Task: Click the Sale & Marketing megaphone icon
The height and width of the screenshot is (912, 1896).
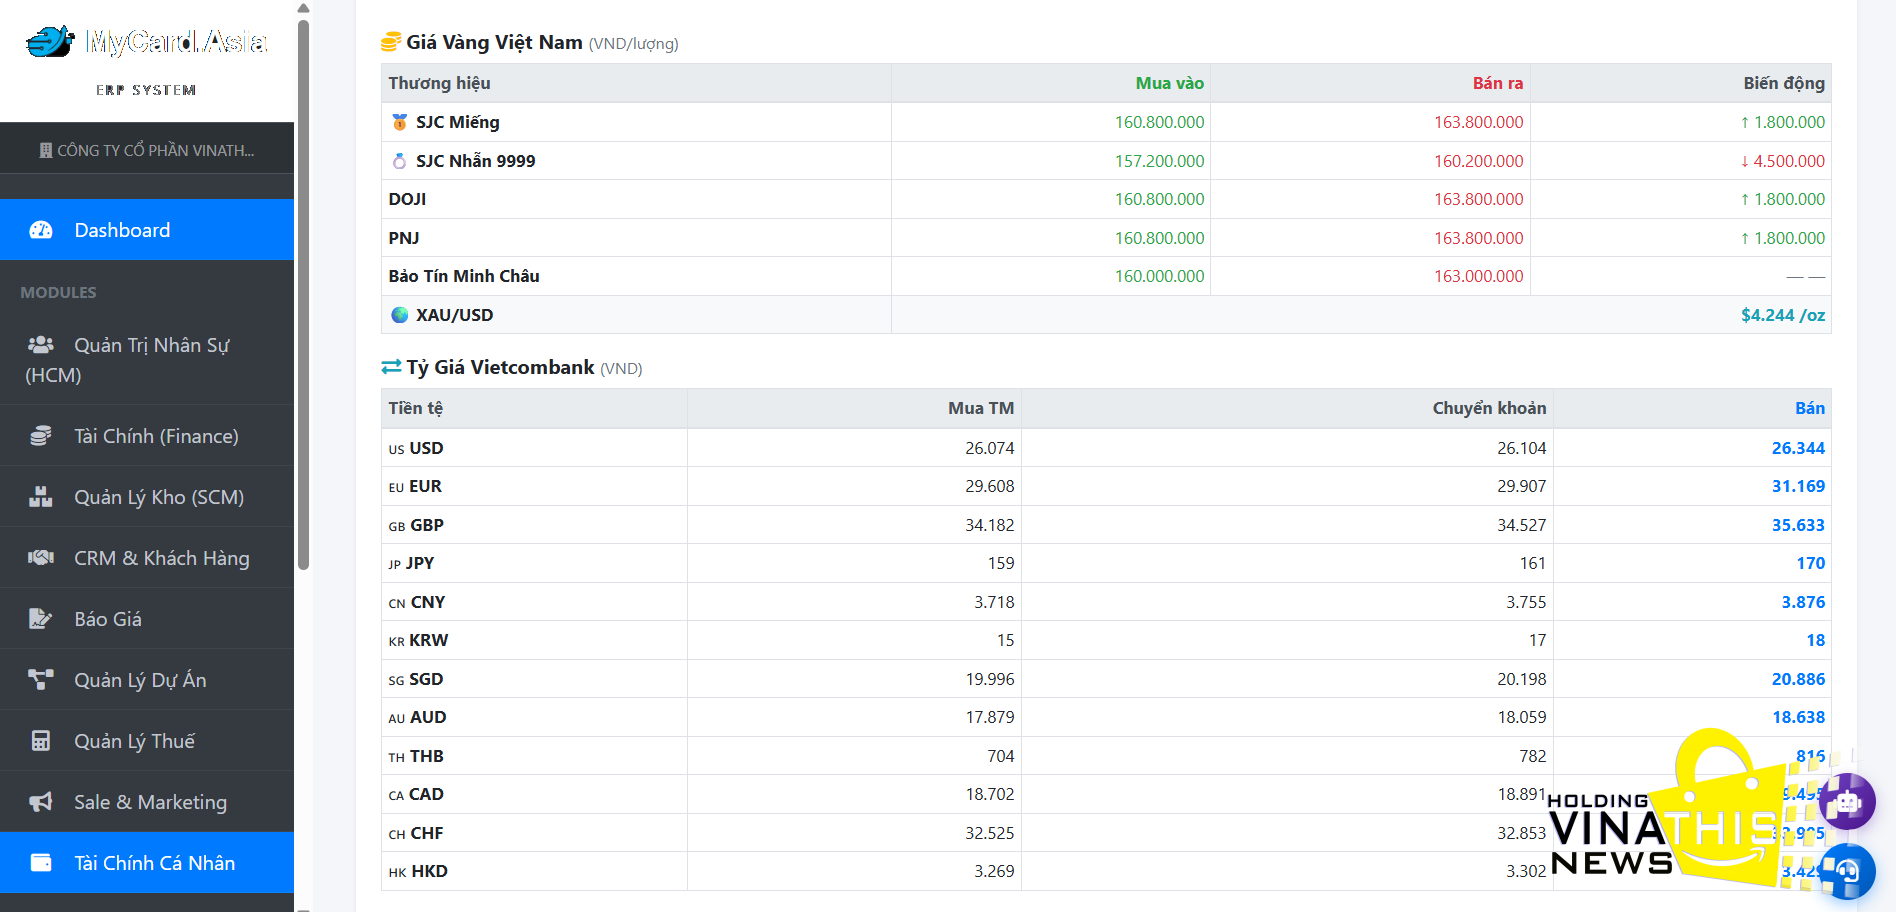Action: [41, 802]
